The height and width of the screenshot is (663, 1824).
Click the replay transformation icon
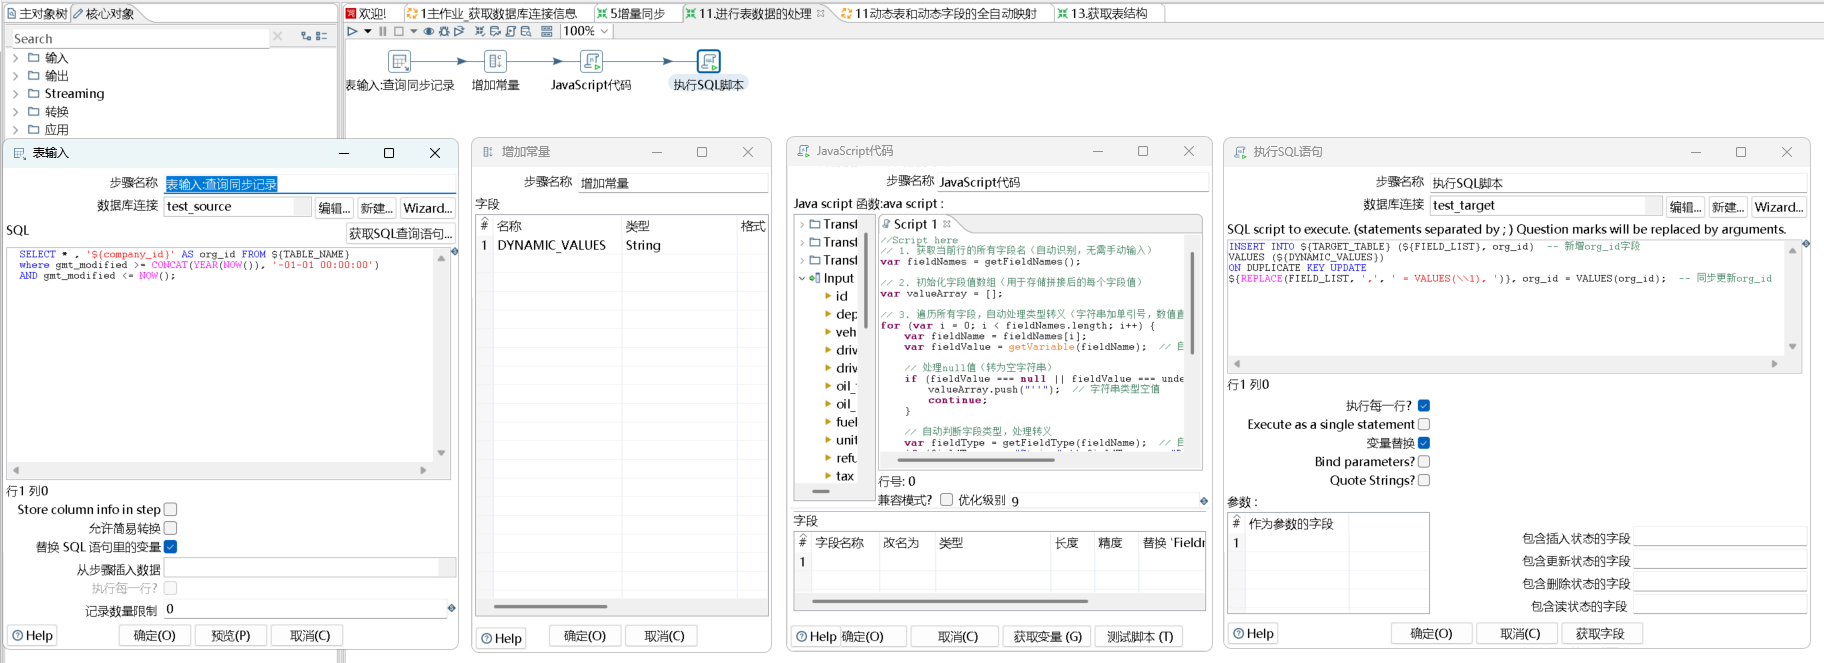click(459, 31)
